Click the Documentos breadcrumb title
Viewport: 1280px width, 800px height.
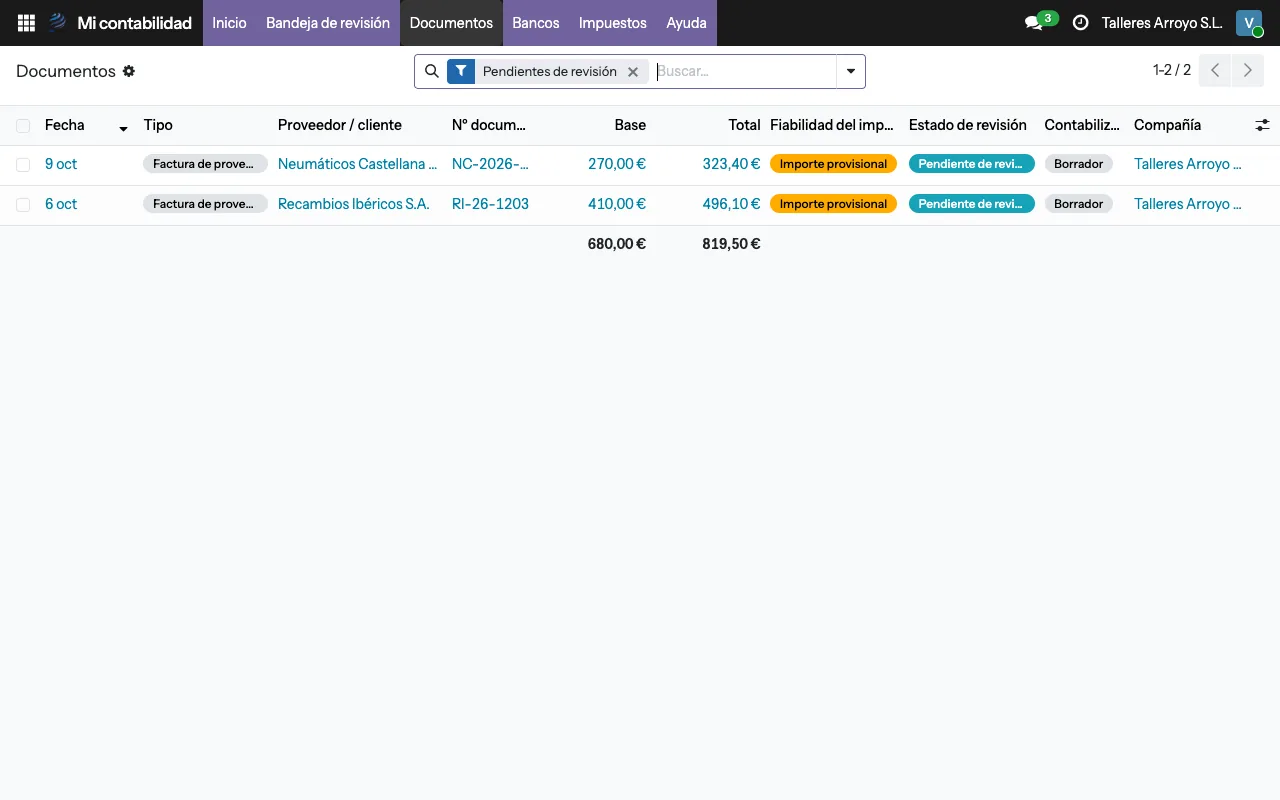(66, 71)
